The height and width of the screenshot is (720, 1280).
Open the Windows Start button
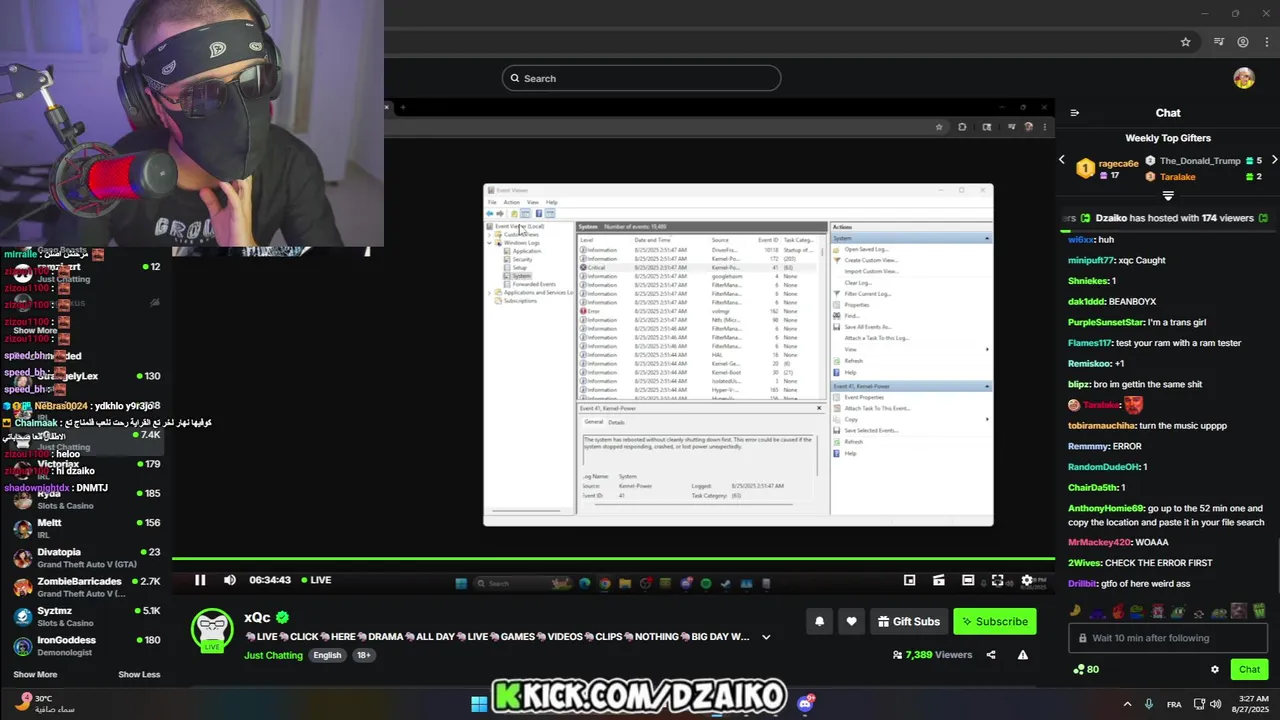pos(479,704)
